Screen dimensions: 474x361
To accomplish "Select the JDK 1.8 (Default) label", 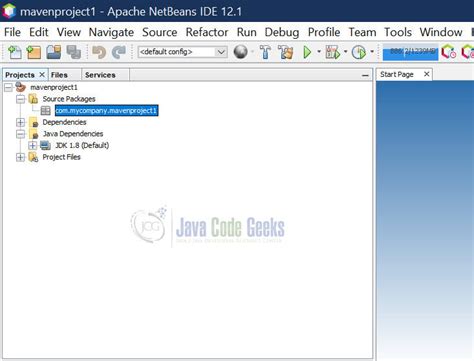I will point(82,145).
